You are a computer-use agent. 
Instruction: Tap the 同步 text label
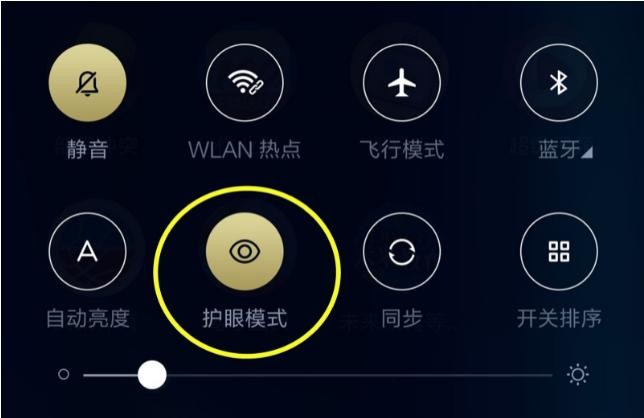402,318
